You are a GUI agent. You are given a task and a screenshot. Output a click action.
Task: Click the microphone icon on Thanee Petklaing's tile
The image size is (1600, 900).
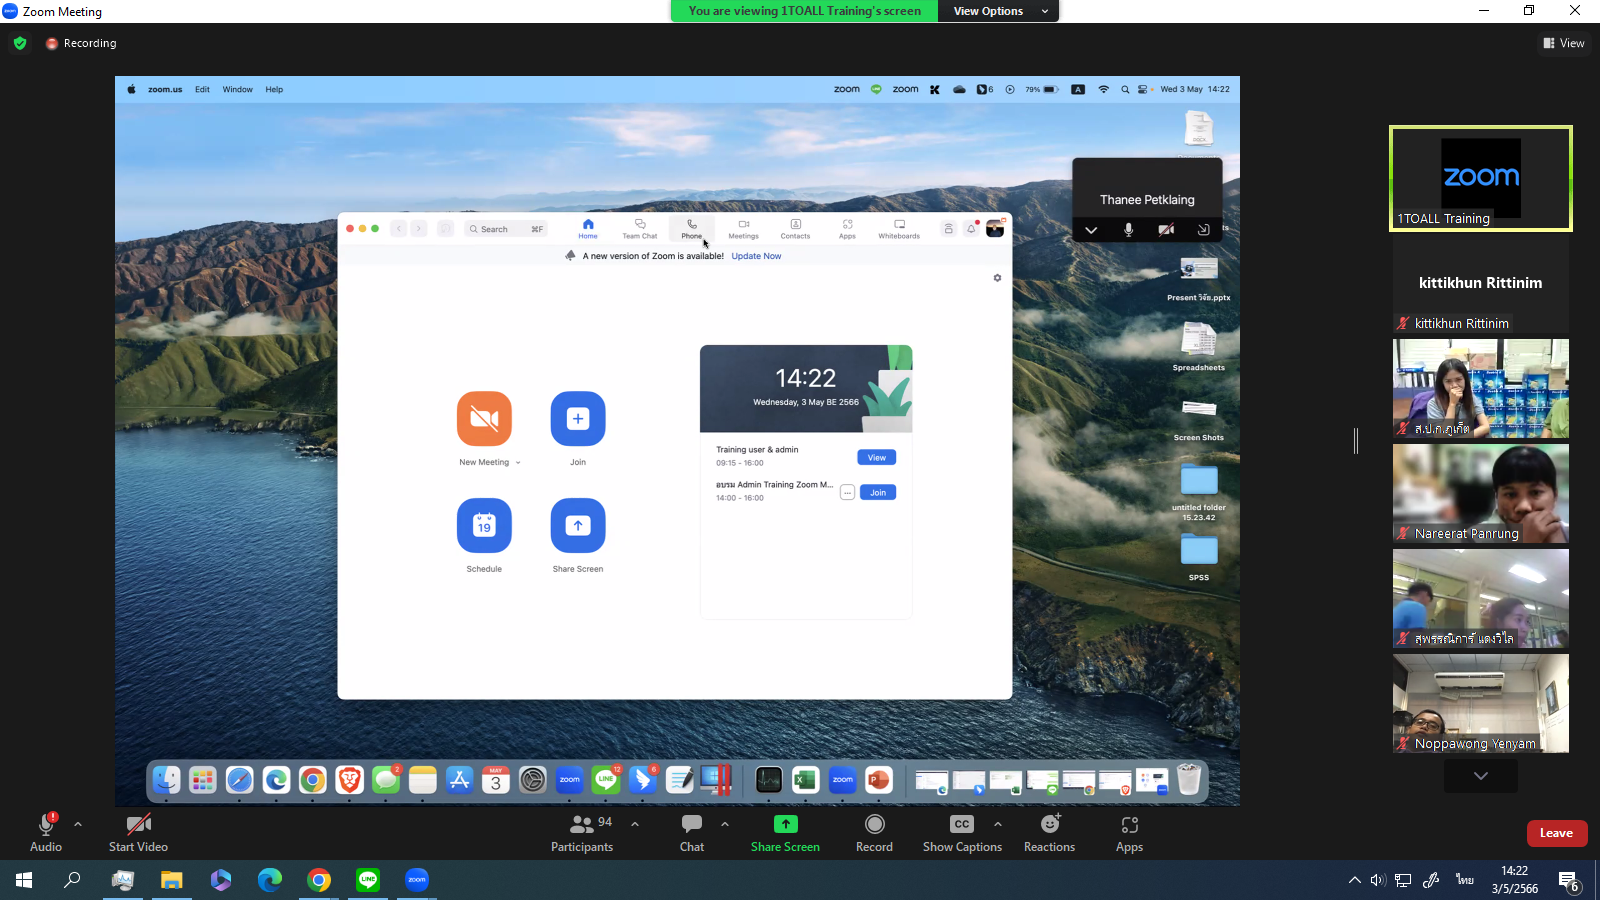[1128, 230]
